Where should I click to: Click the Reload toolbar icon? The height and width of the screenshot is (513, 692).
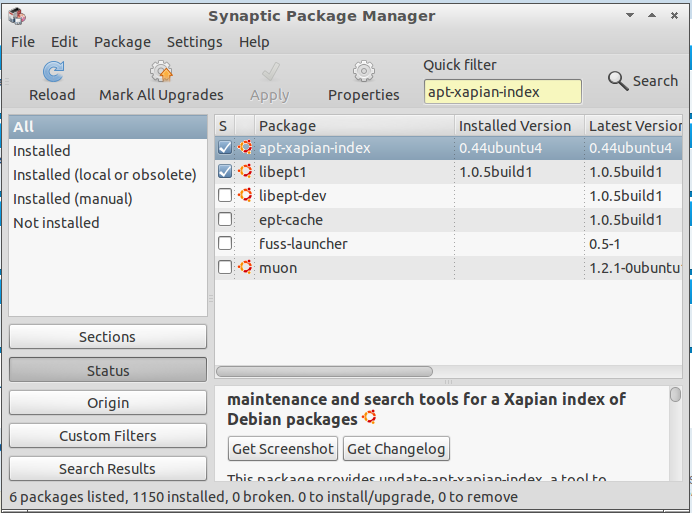pyautogui.click(x=53, y=72)
